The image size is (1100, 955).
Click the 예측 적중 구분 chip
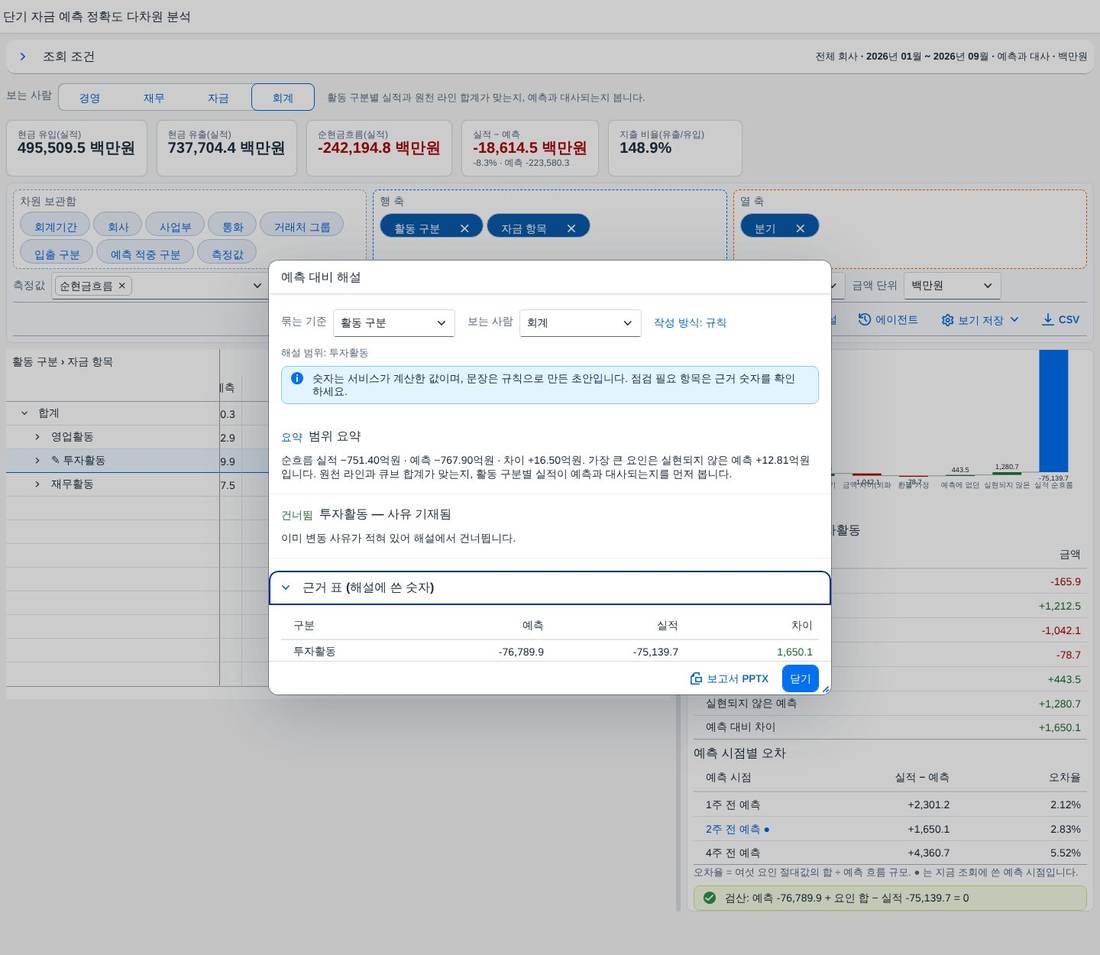145,254
